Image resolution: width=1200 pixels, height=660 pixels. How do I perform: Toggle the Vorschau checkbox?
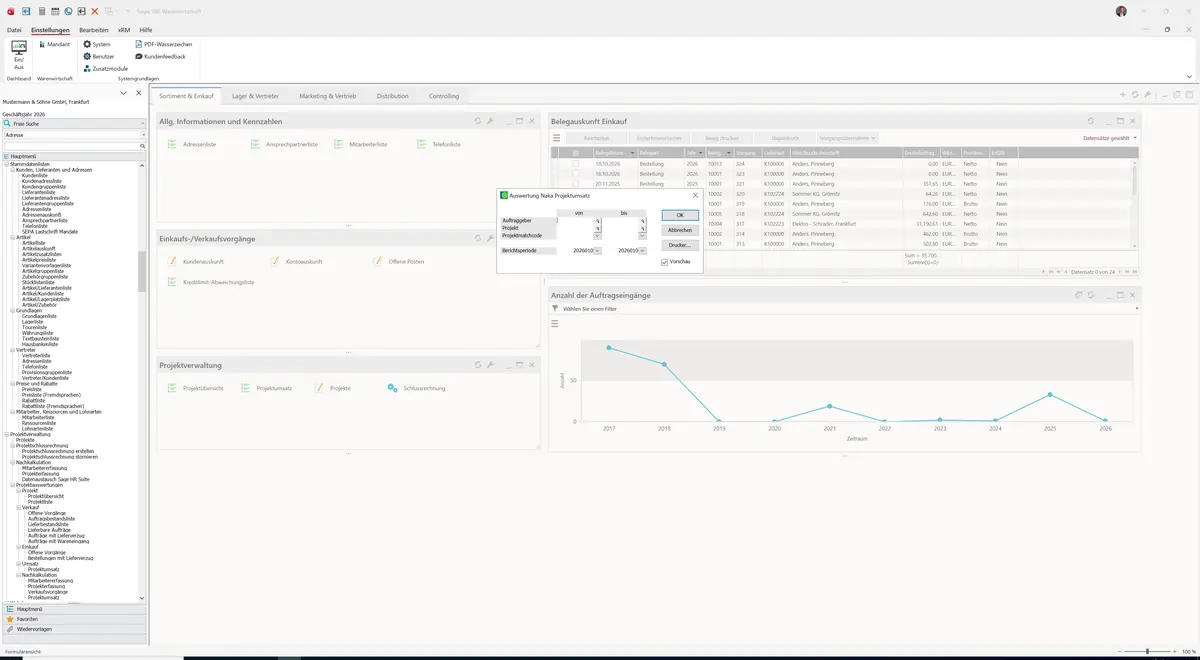pyautogui.click(x=664, y=262)
